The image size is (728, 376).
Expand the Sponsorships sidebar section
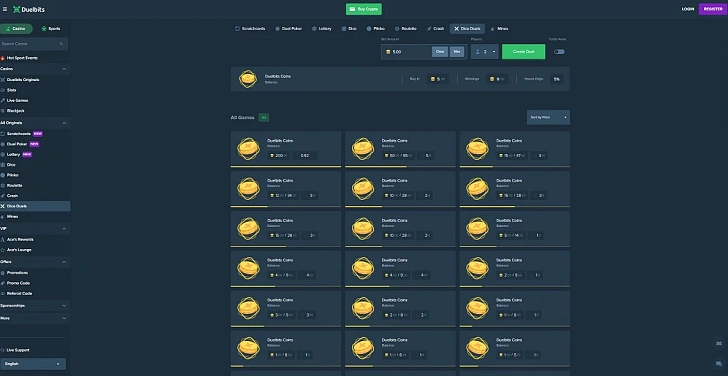tap(64, 306)
